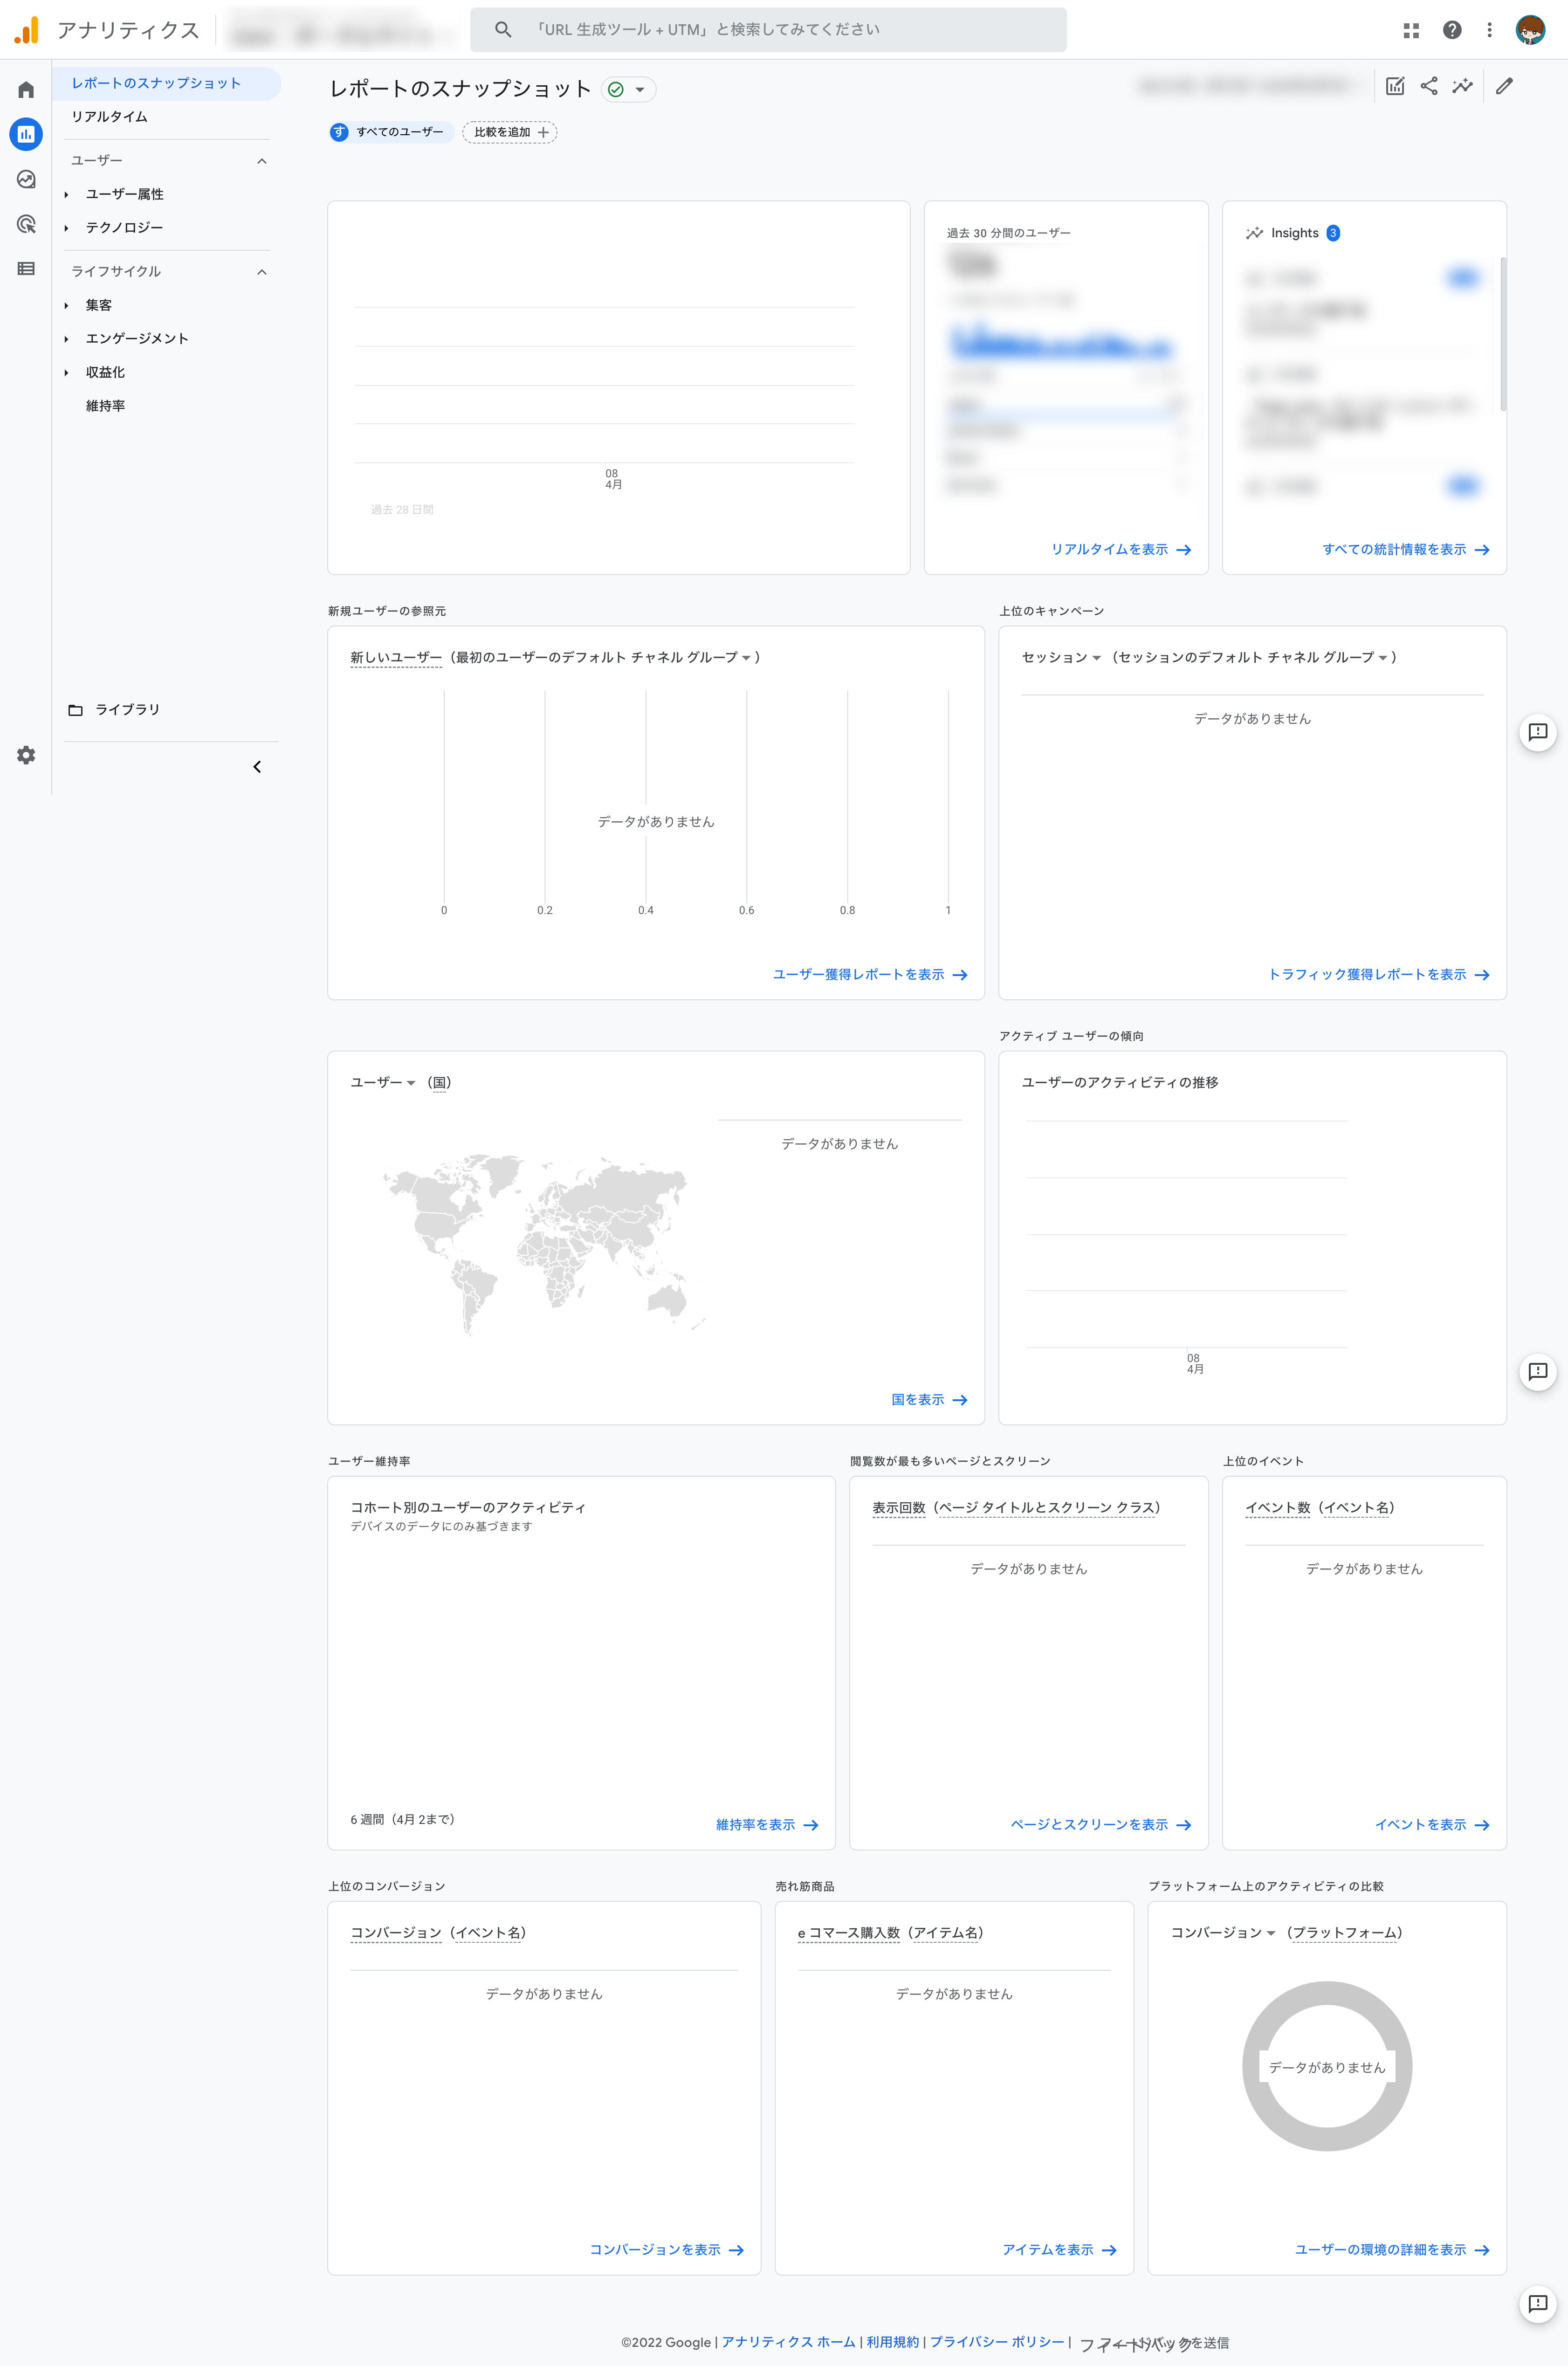The height and width of the screenshot is (2366, 1568).
Task: Open the Advertising cursor icon in left rail
Action: pos(26,224)
